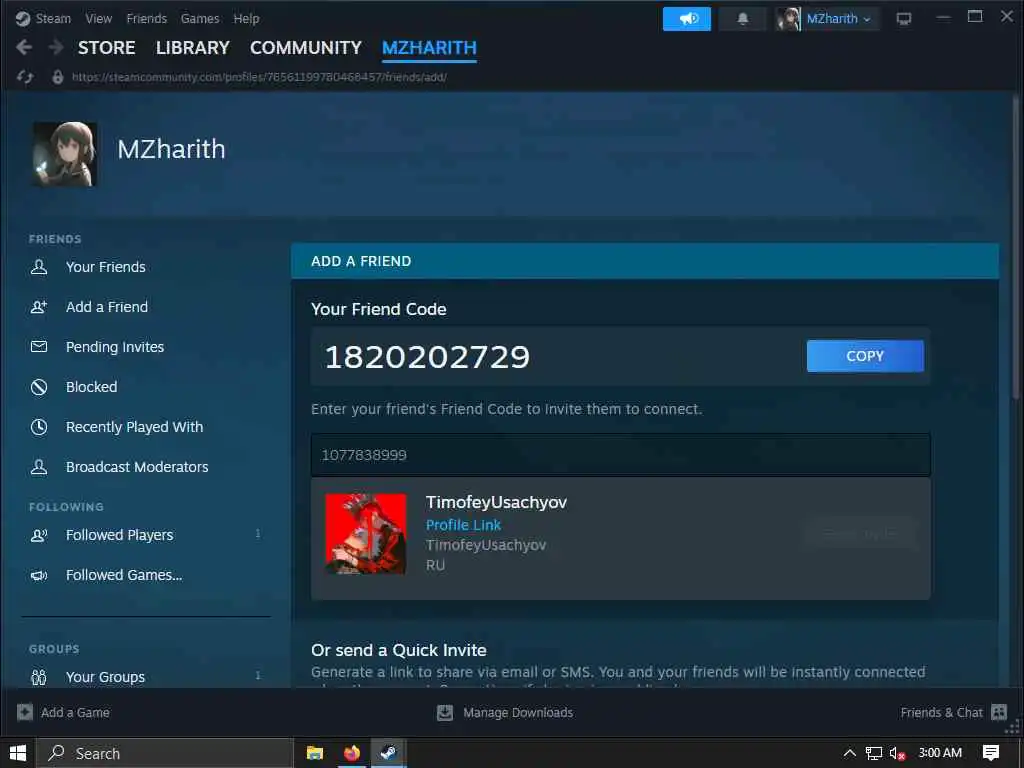Open Pending Invites
The width and height of the screenshot is (1024, 768).
tap(115, 347)
